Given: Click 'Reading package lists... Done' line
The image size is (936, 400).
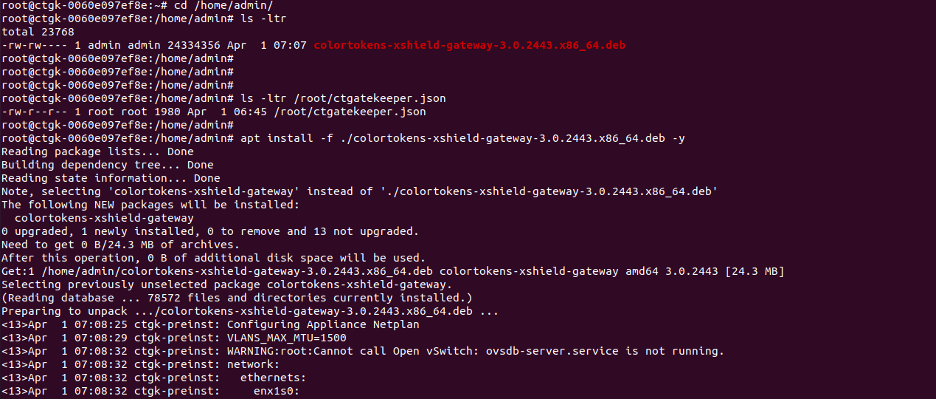Looking at the screenshot, I should [97, 151].
